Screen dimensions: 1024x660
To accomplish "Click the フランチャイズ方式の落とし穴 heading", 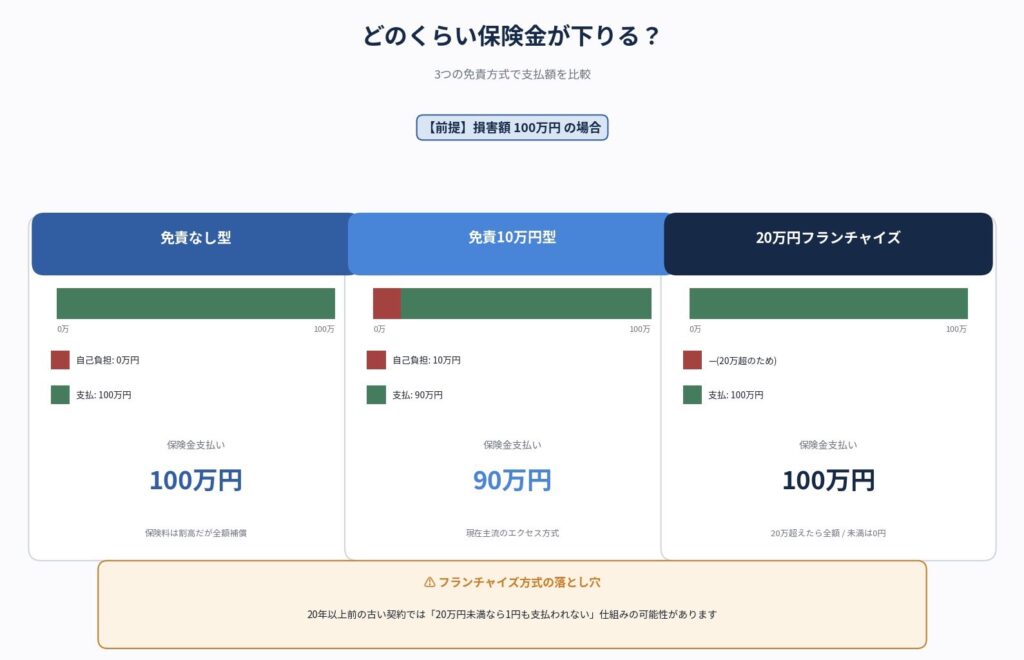I will point(519,582).
